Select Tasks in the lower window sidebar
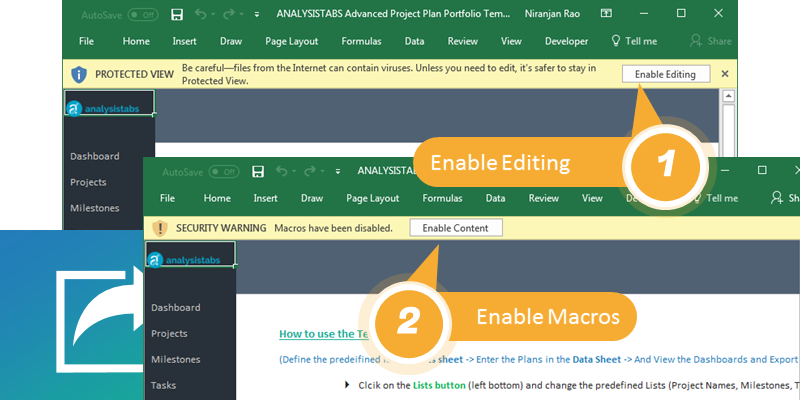Screen dimensions: 800x400 (165, 385)
